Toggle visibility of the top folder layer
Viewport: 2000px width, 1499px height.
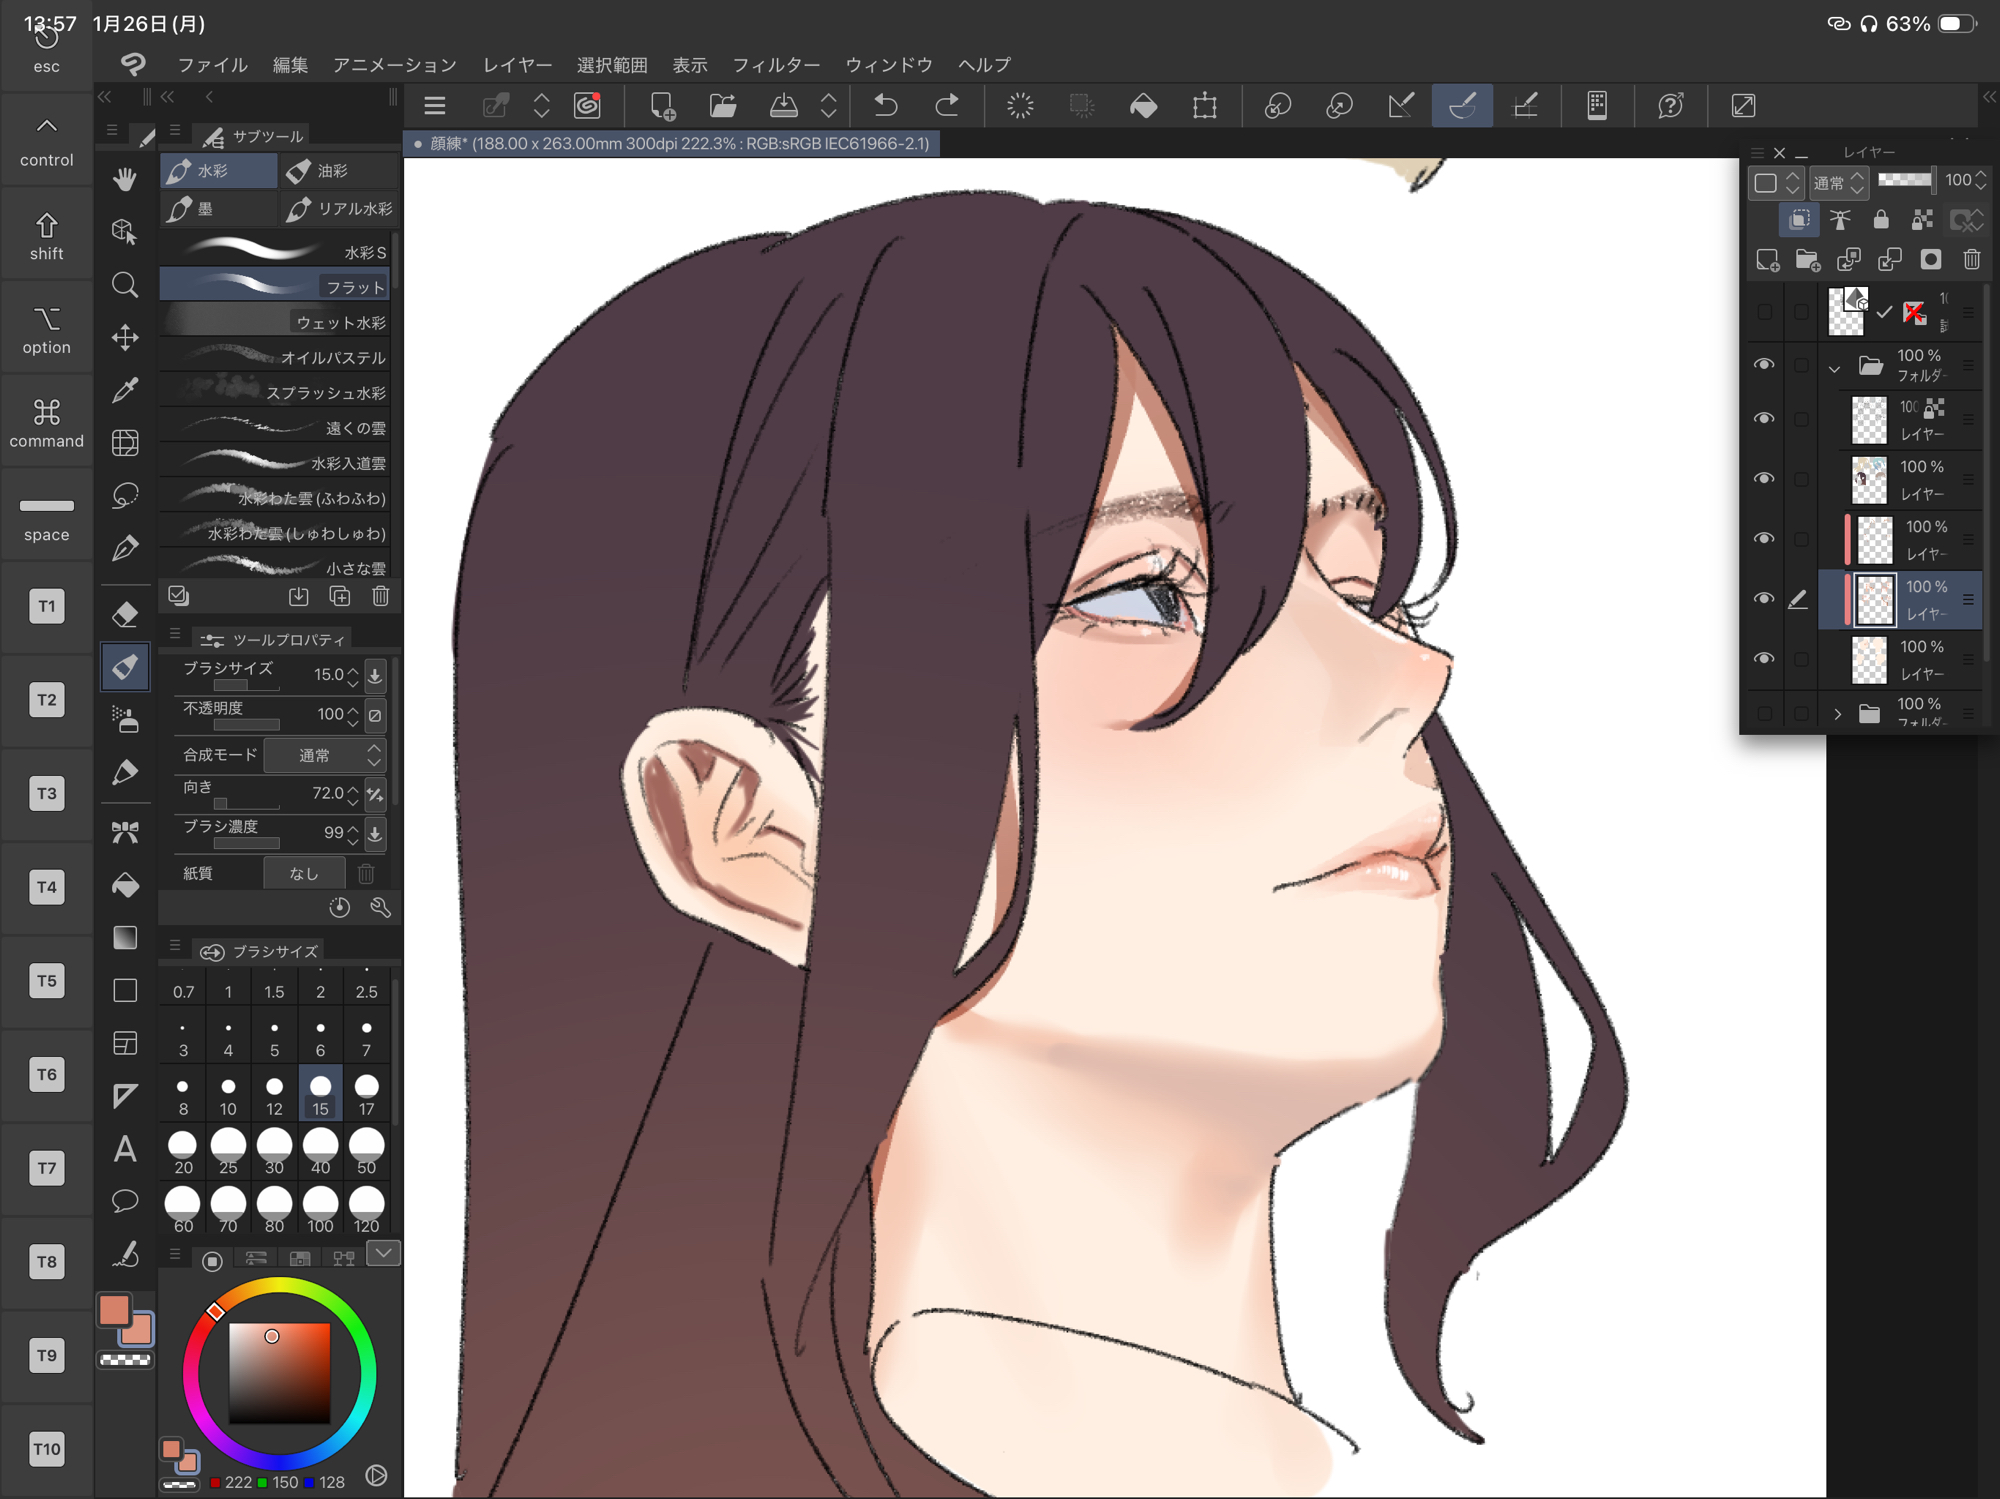tap(1764, 364)
